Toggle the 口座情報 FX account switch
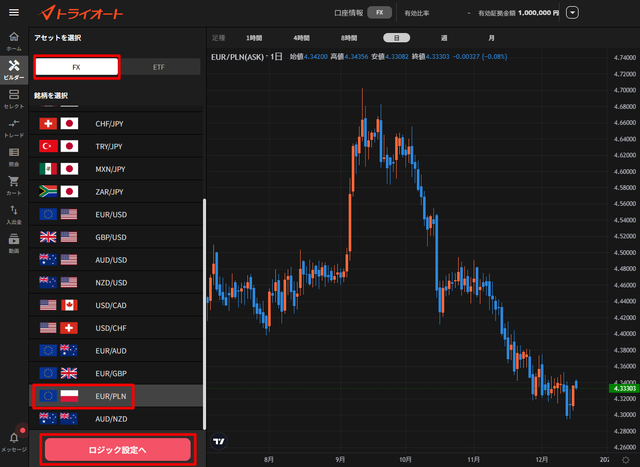This screenshot has width=640, height=467. pyautogui.click(x=380, y=13)
